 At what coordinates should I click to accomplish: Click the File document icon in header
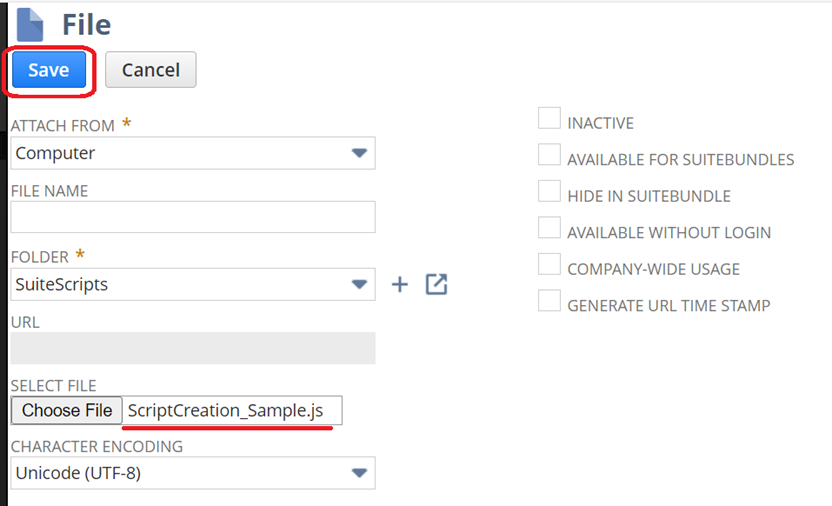point(30,24)
